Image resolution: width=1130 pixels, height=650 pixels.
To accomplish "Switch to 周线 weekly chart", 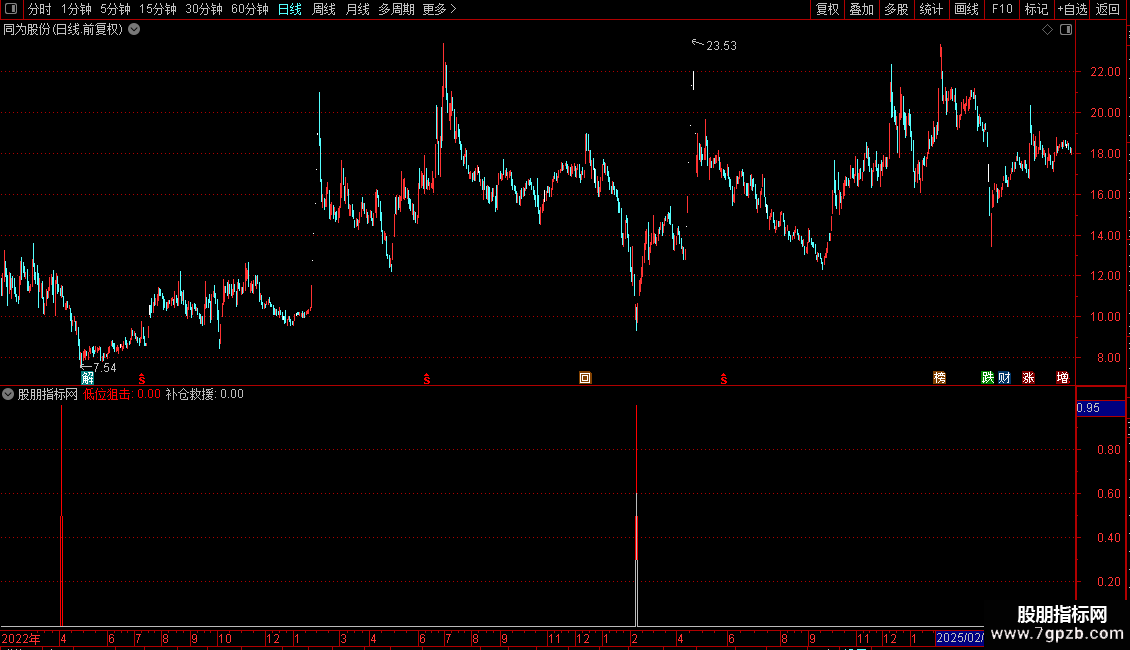I will [324, 9].
